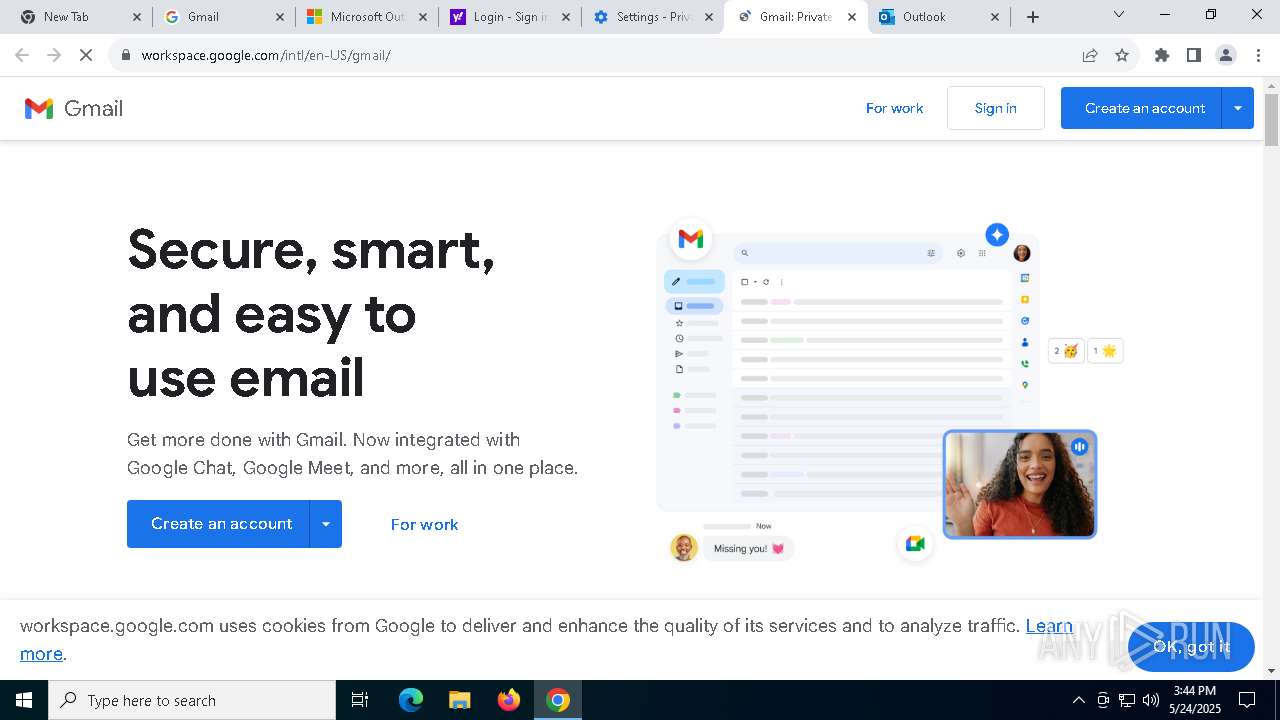Switch to Yahoo Login tab
Image resolution: width=1280 pixels, height=720 pixels.
(x=510, y=17)
